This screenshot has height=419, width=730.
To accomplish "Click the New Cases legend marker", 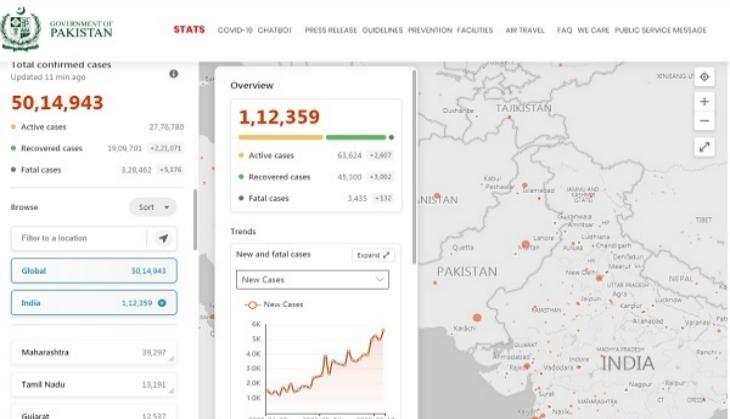I will click(252, 305).
